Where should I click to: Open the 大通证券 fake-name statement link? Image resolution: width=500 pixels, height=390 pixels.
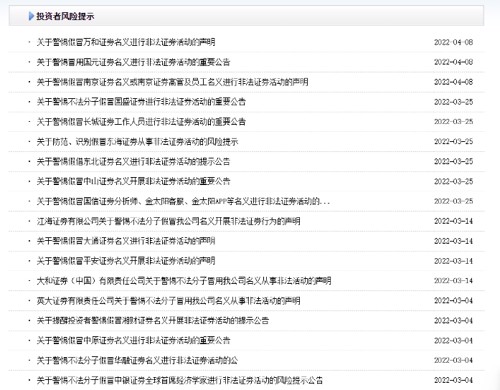pyautogui.click(x=126, y=241)
